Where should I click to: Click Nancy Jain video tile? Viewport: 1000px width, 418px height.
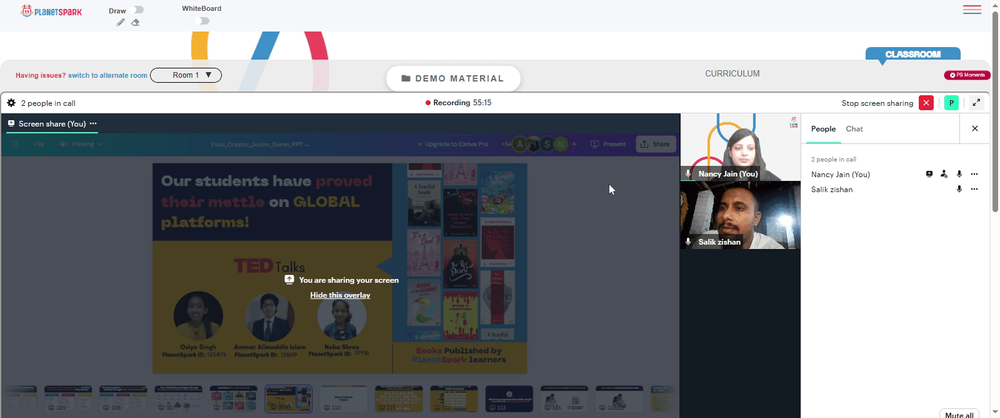point(740,147)
